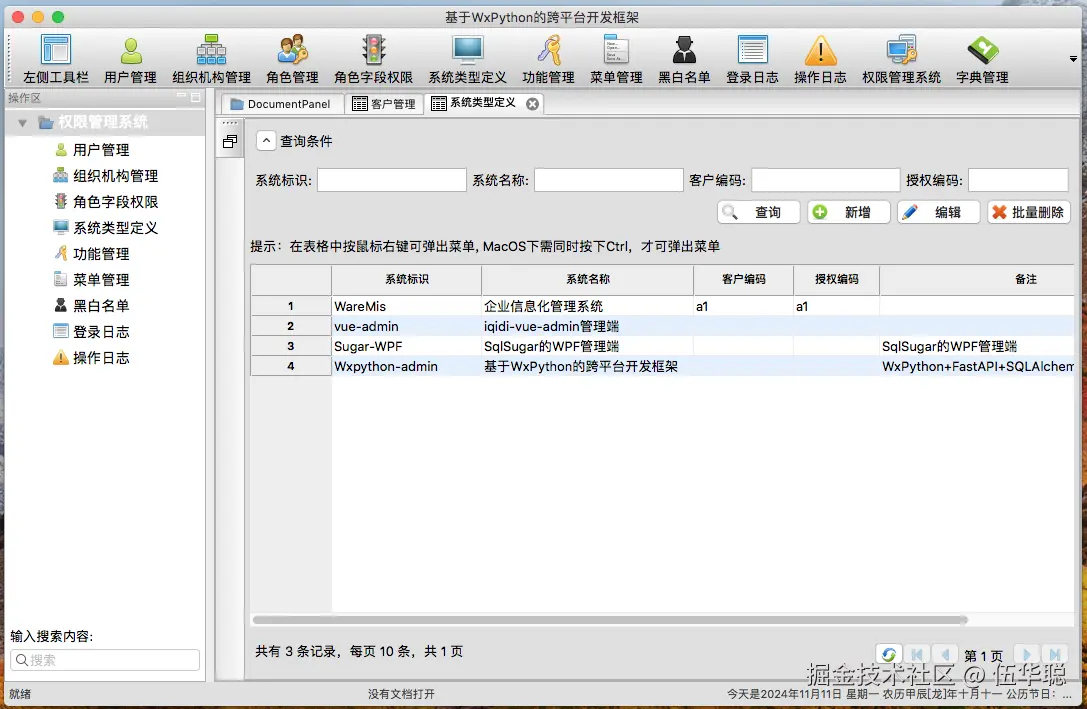The height and width of the screenshot is (709, 1087).
Task: Click the refresh icon in pagination bar
Action: [889, 654]
